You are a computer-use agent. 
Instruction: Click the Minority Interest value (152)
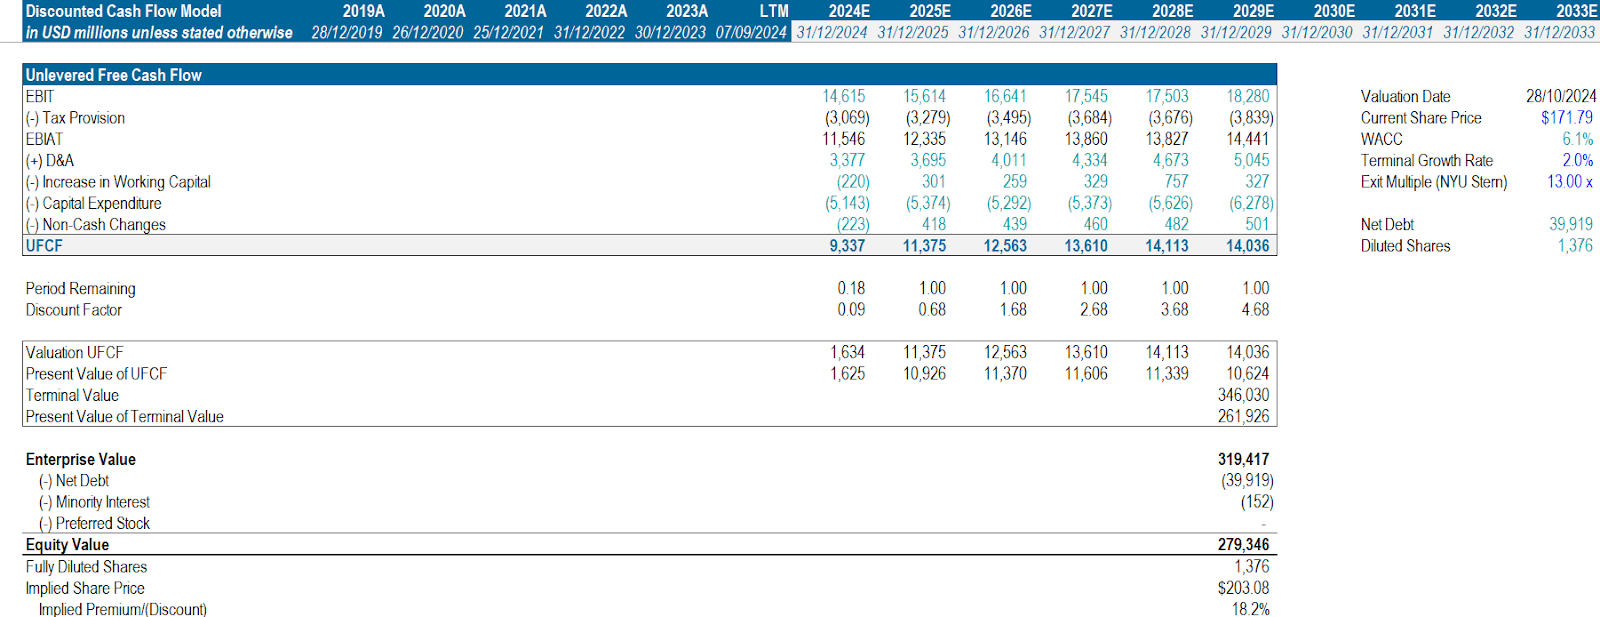[x=1256, y=502]
